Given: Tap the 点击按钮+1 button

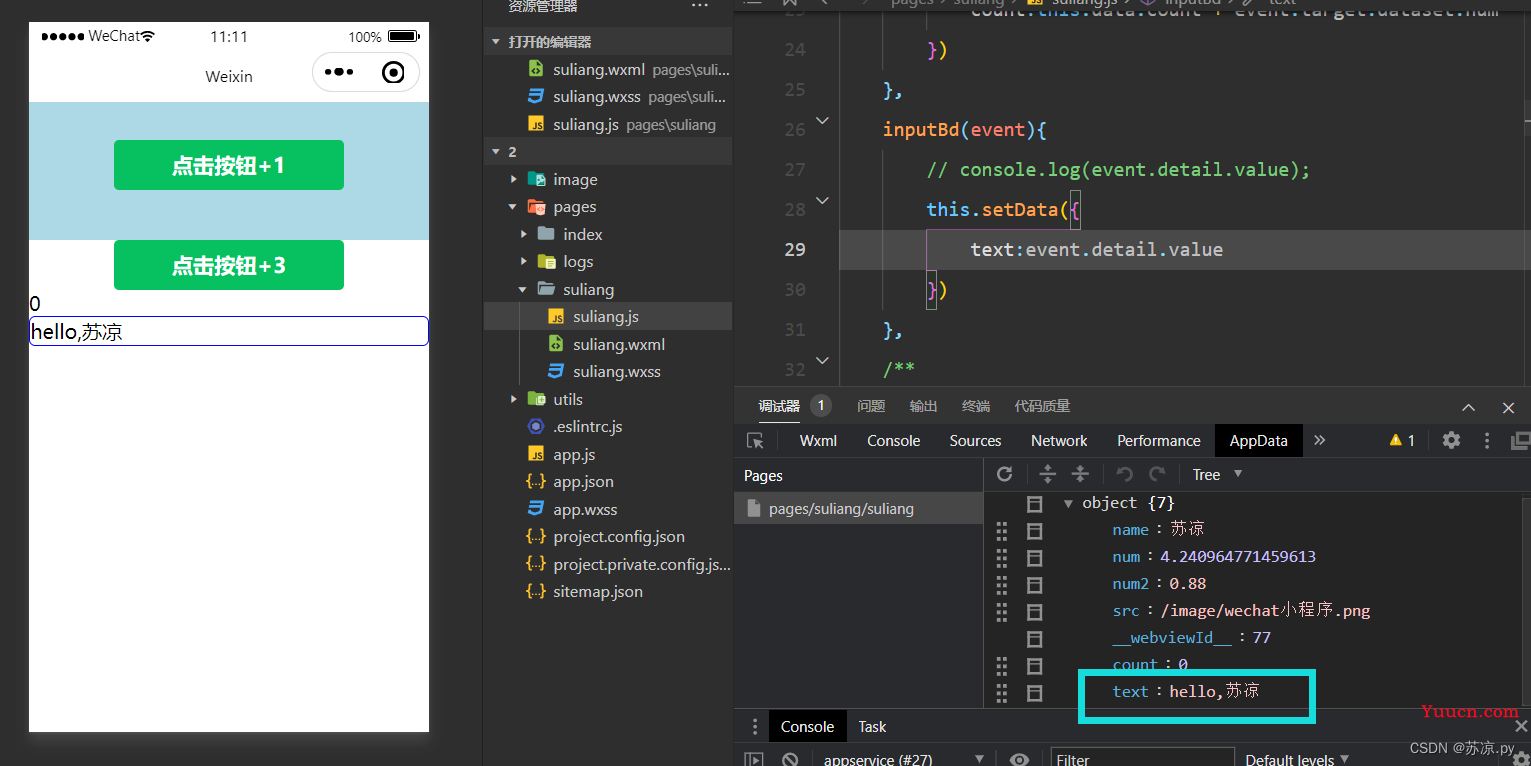Looking at the screenshot, I should coord(229,165).
